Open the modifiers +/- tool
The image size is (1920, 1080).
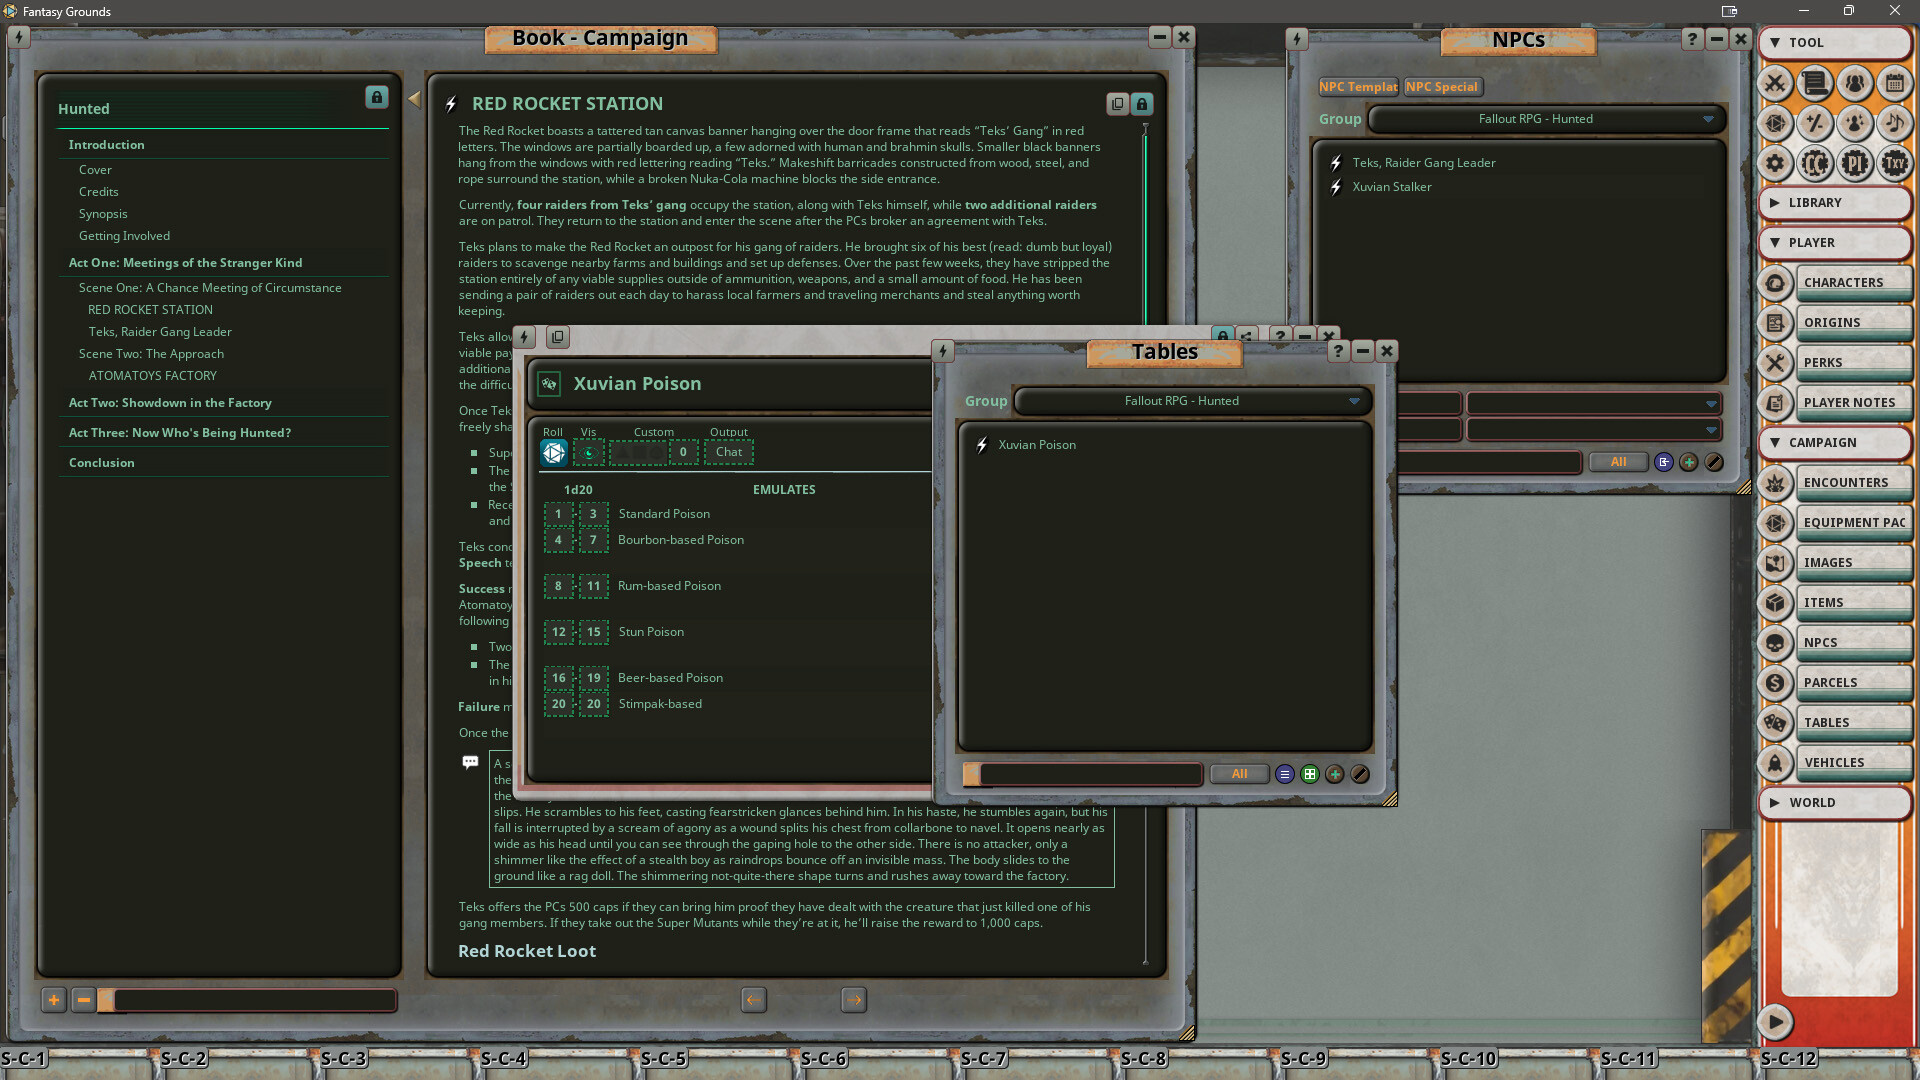(x=1815, y=124)
